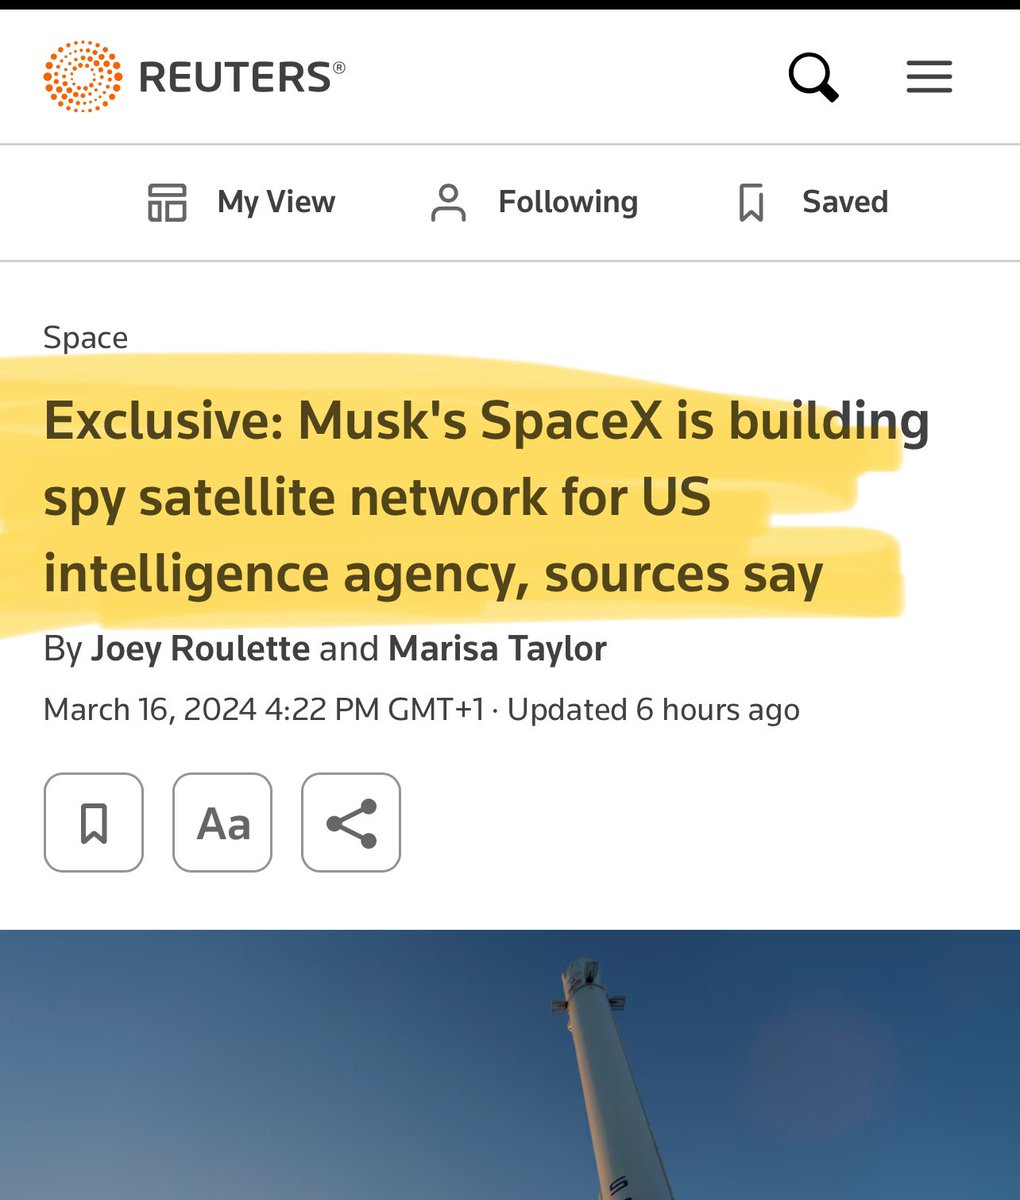The width and height of the screenshot is (1020, 1200).
Task: Open the Saved articles tab
Action: [844, 202]
